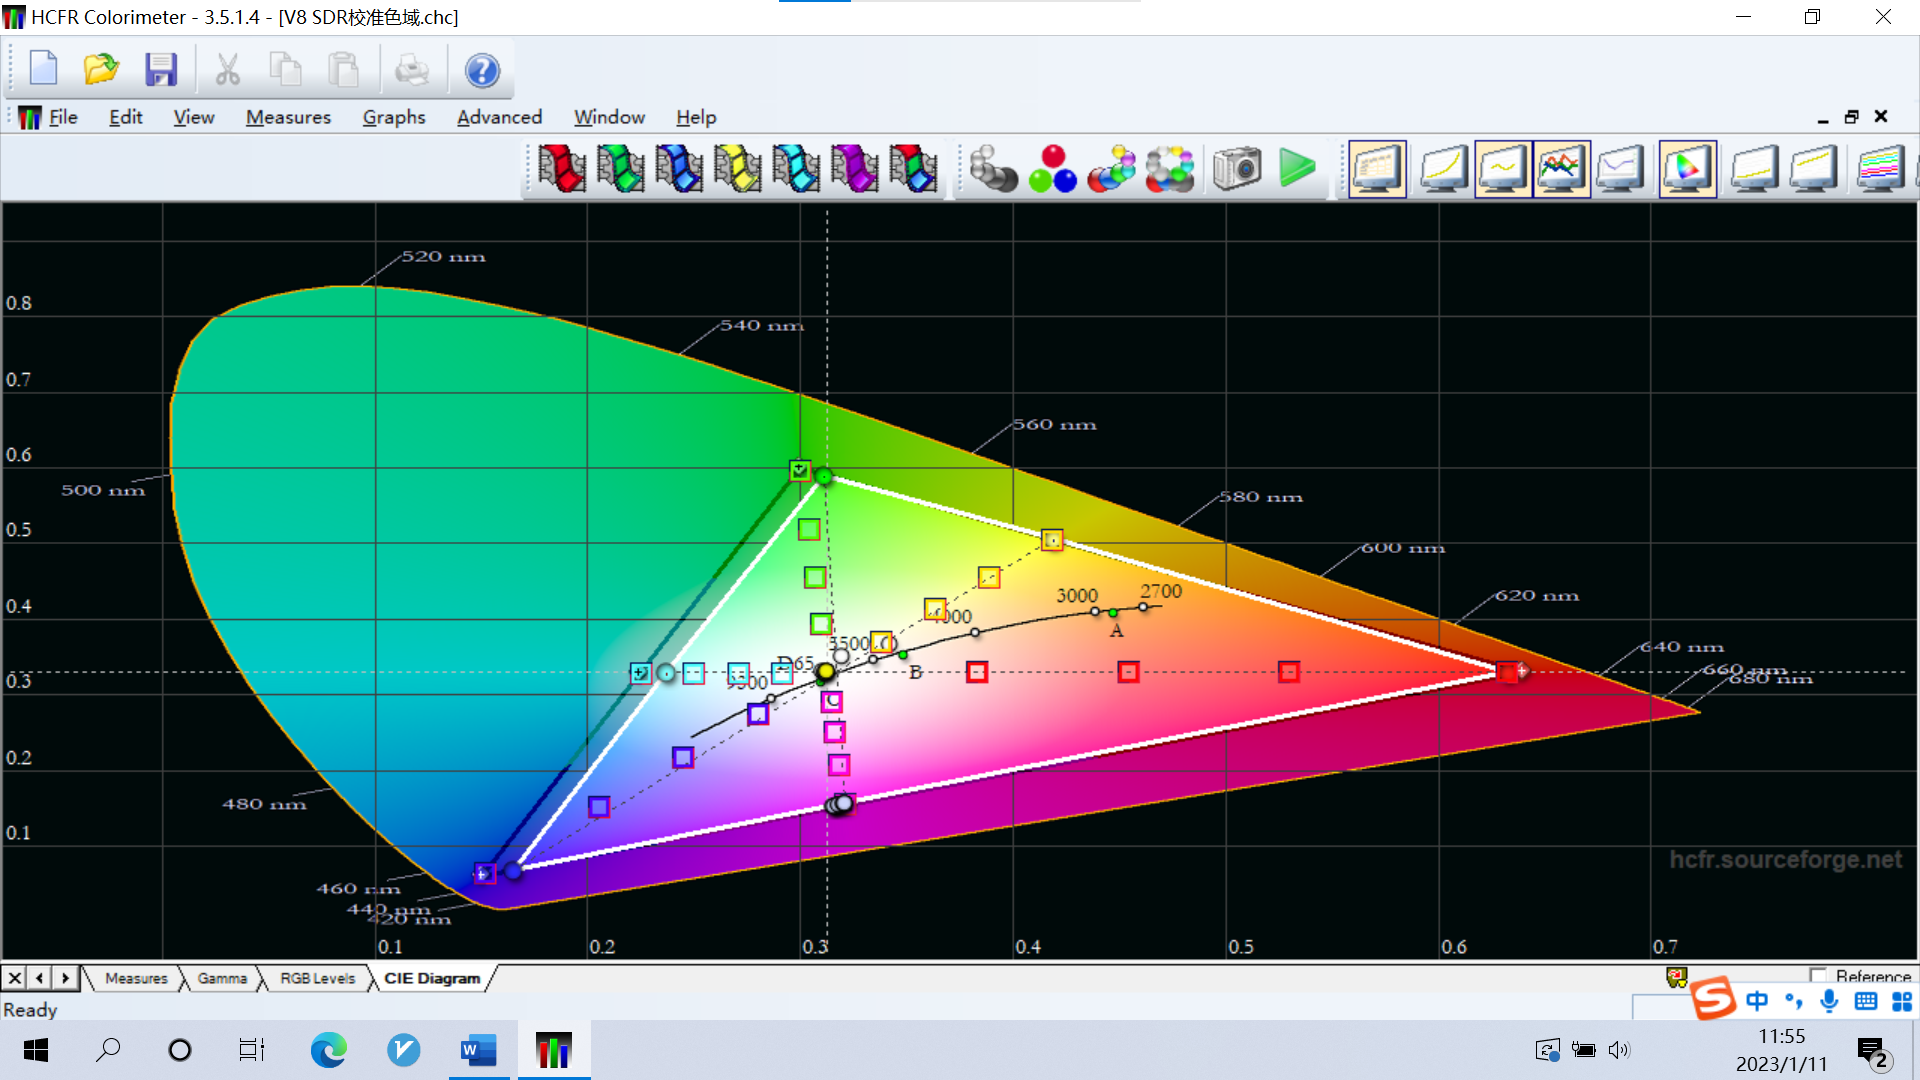Measure primary colors with RGB balls icon

point(1052,169)
